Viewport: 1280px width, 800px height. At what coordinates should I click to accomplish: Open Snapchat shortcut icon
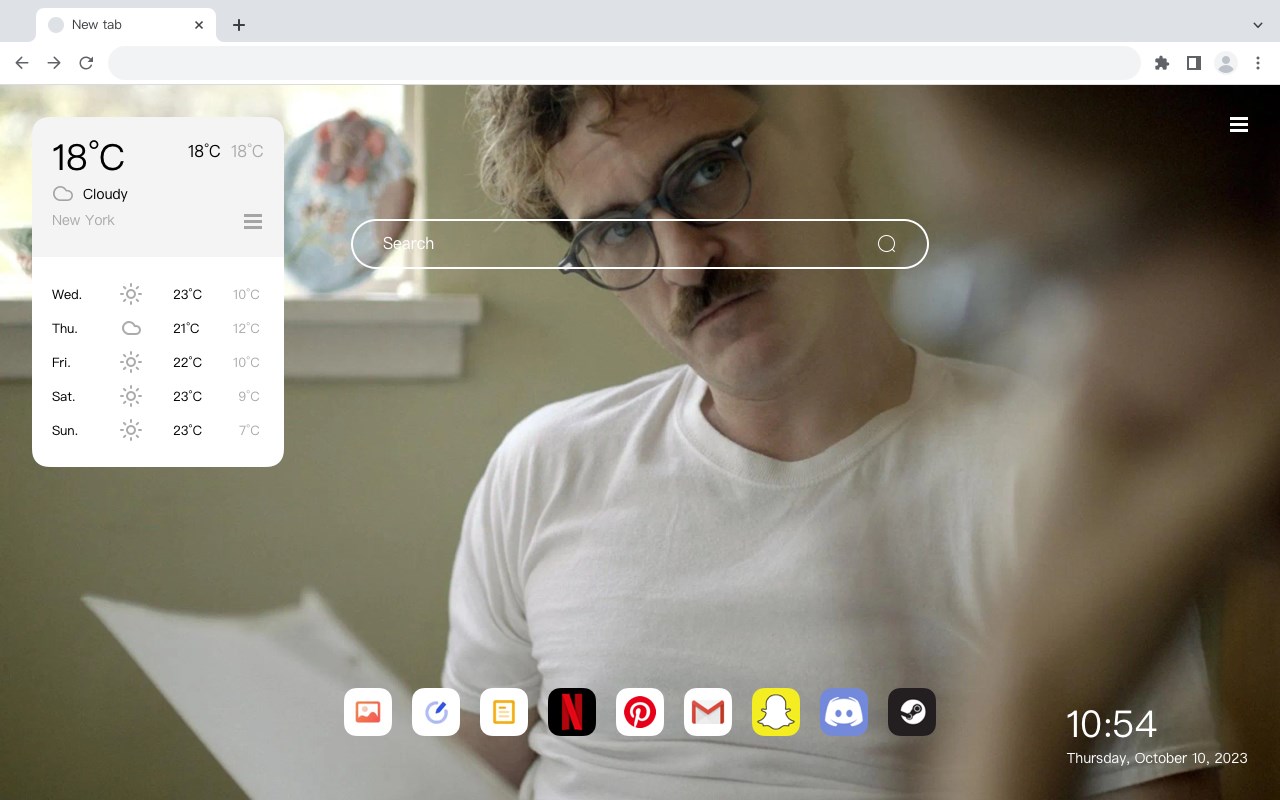776,712
